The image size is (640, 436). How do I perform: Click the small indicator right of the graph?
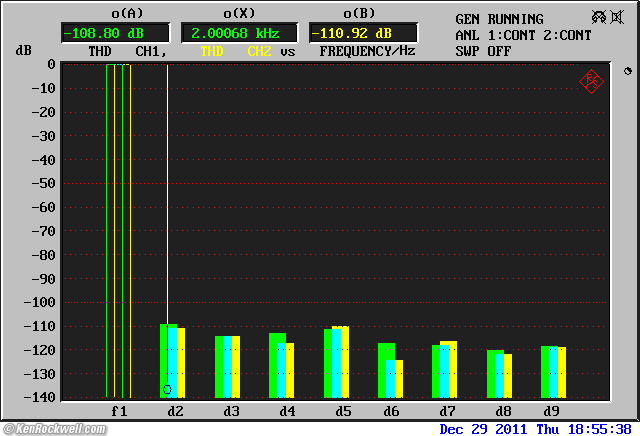pyautogui.click(x=628, y=71)
